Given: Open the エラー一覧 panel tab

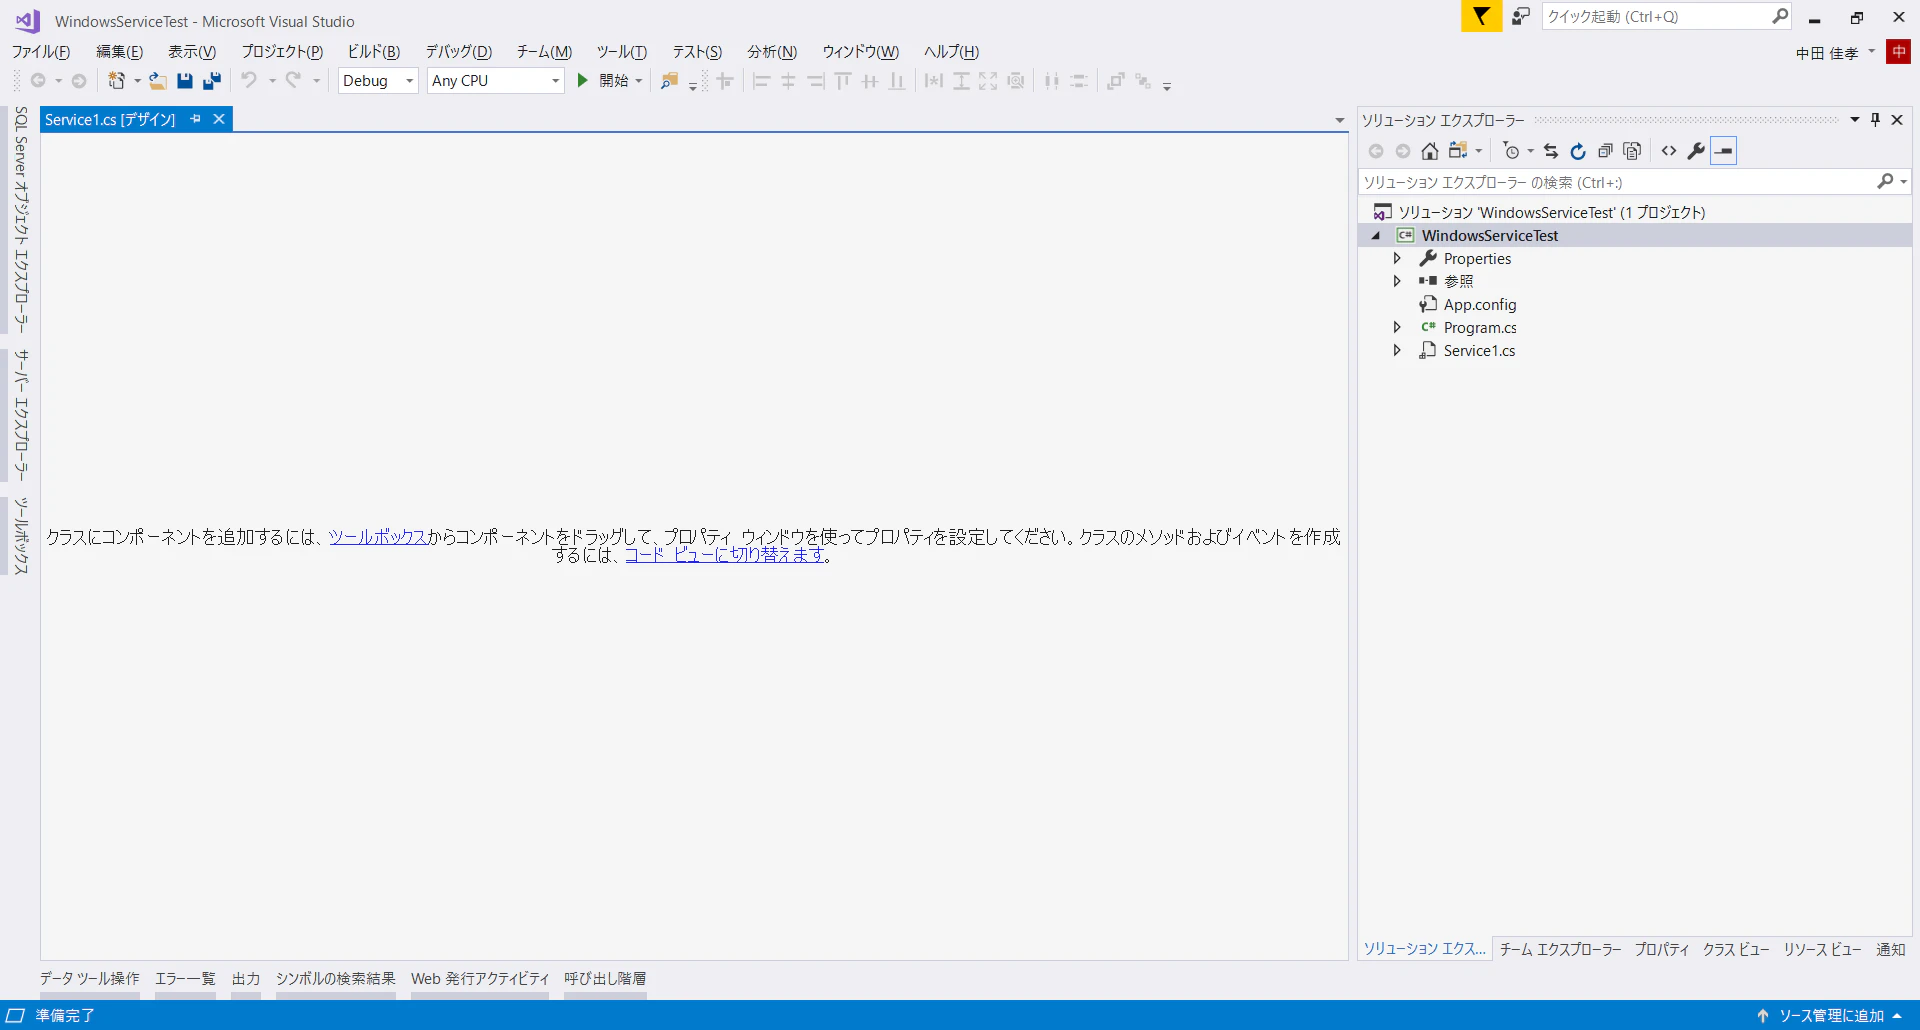Looking at the screenshot, I should (x=185, y=978).
